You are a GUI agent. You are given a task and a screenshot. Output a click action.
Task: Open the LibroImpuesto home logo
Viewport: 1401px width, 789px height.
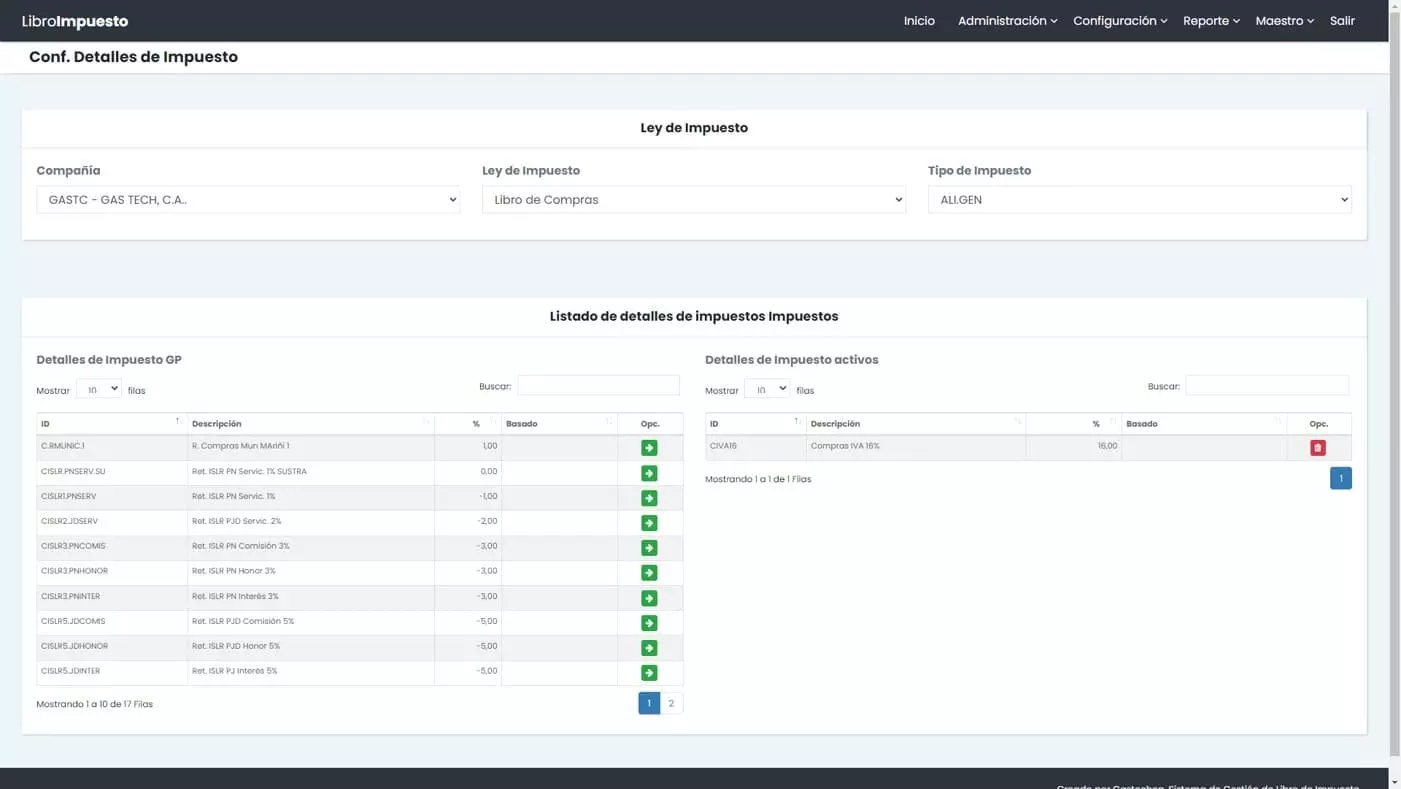pyautogui.click(x=75, y=21)
